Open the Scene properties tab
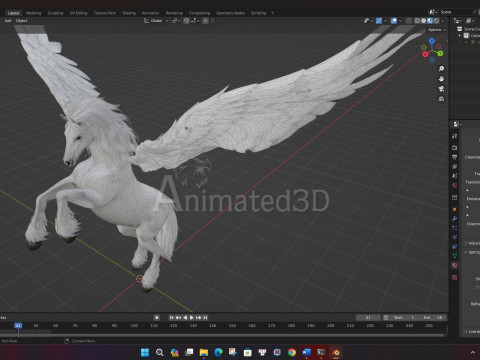This screenshot has height=360, width=480. pos(455,175)
